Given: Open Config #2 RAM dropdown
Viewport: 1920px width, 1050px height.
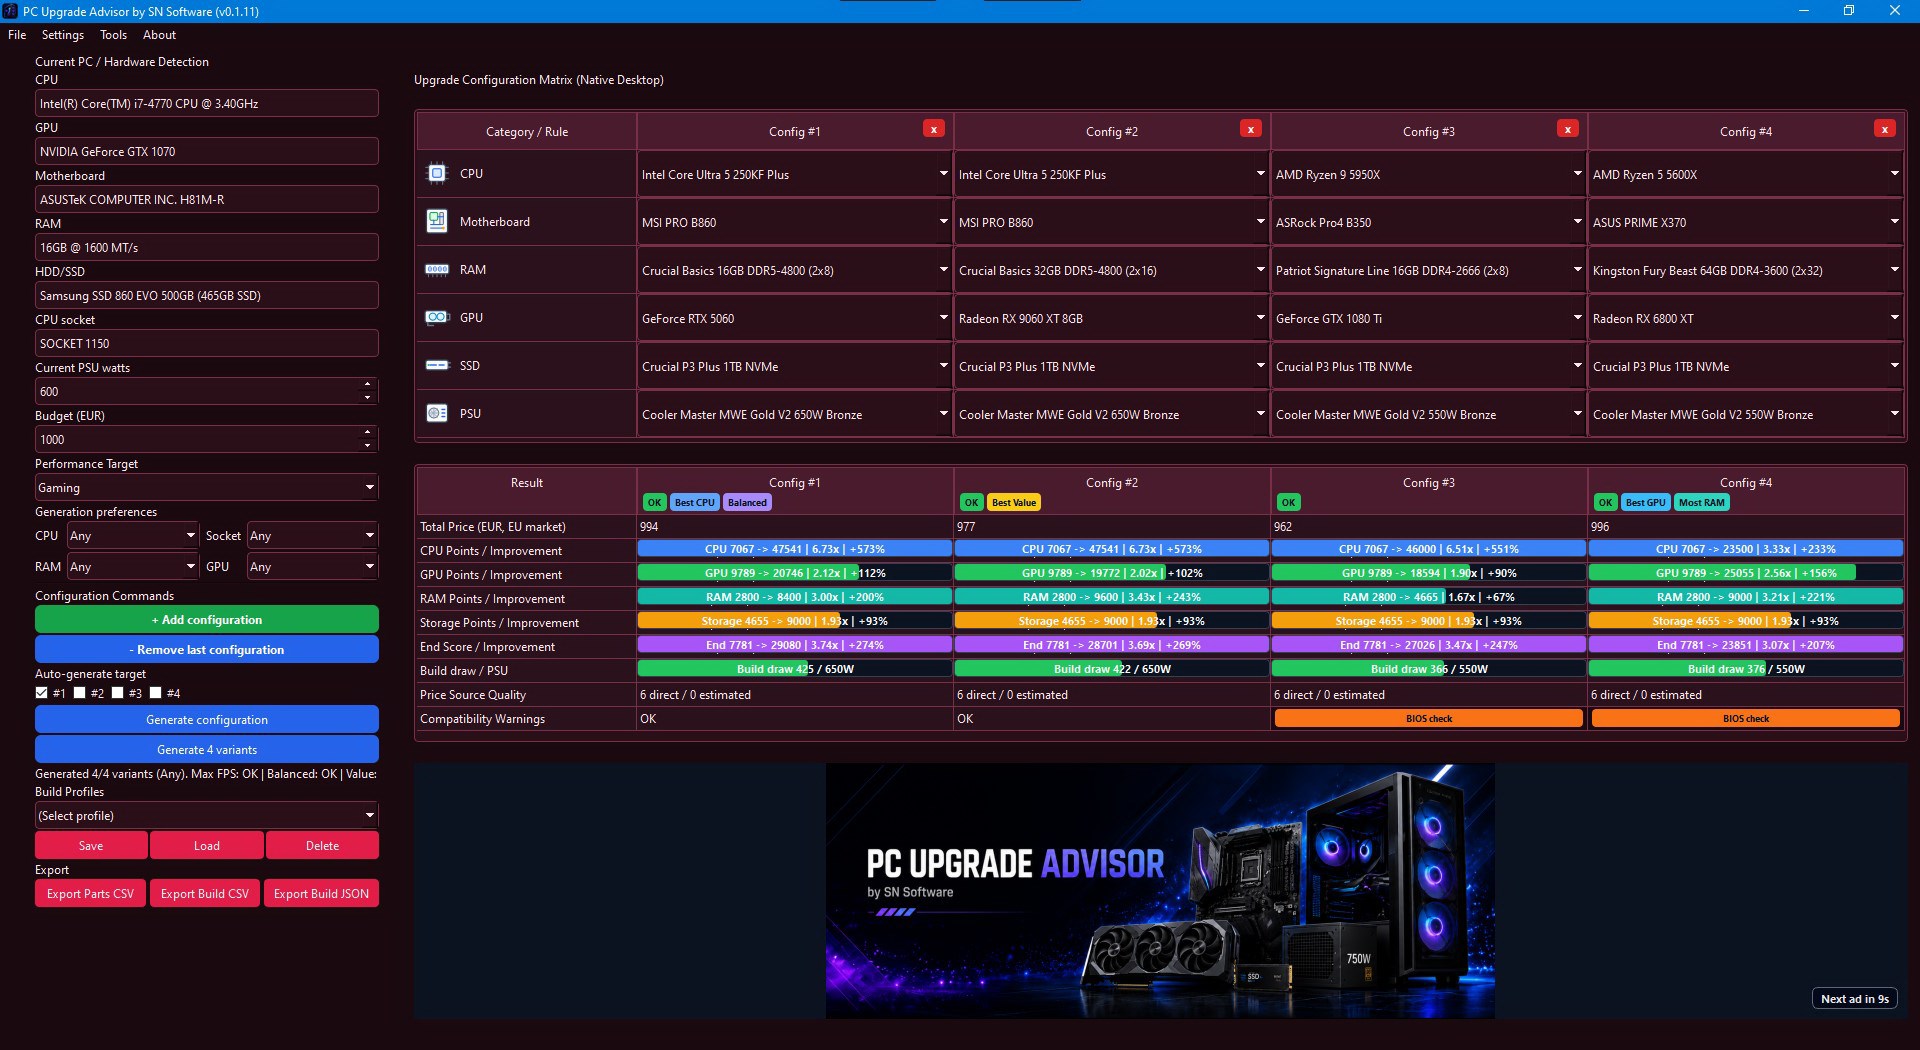Looking at the screenshot, I should tap(1111, 270).
